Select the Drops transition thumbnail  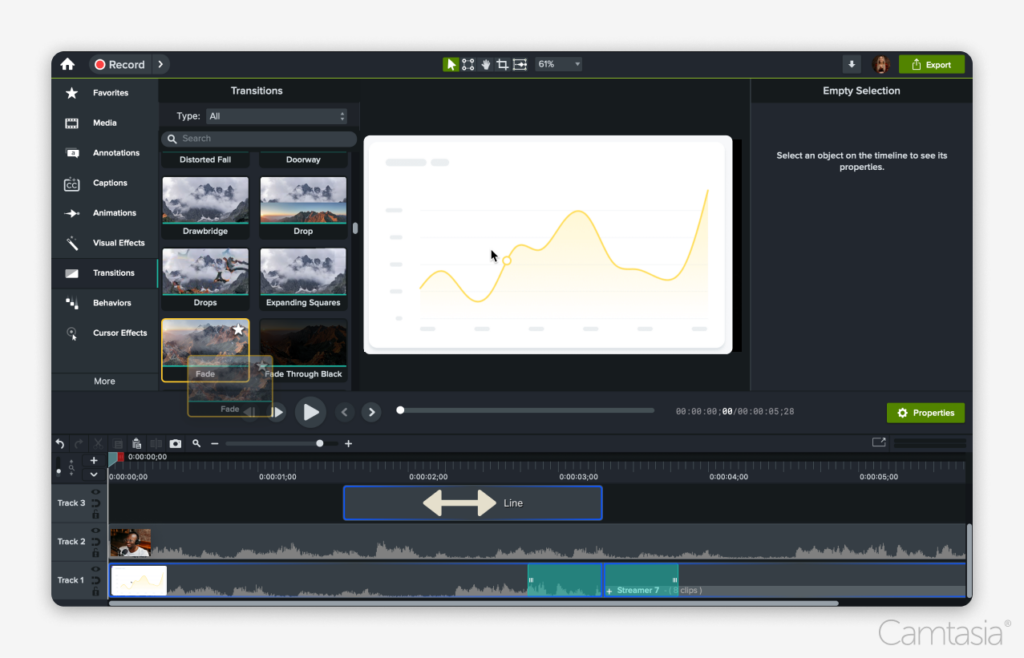coord(205,278)
